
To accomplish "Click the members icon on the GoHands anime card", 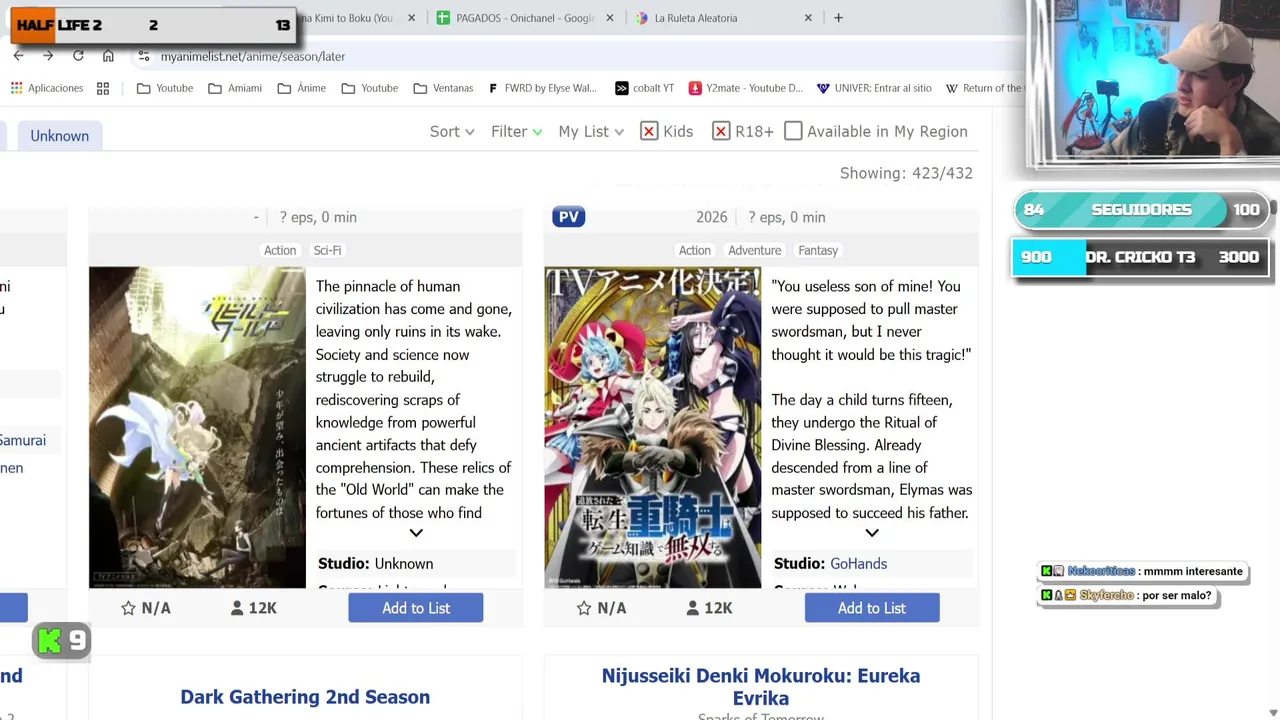I will [x=693, y=608].
